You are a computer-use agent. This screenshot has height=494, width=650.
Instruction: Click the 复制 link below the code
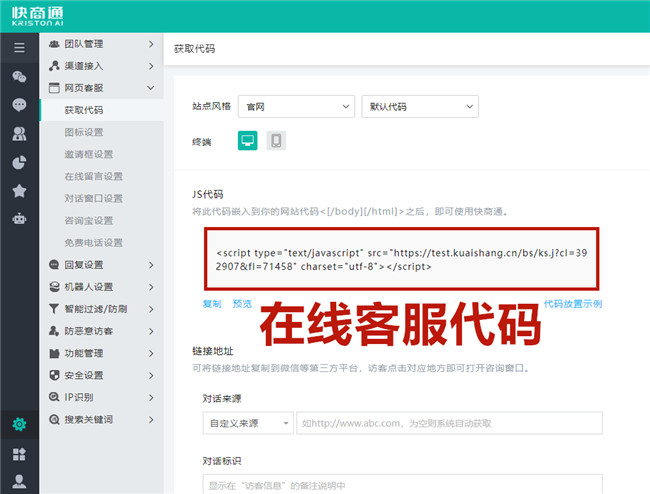click(212, 303)
